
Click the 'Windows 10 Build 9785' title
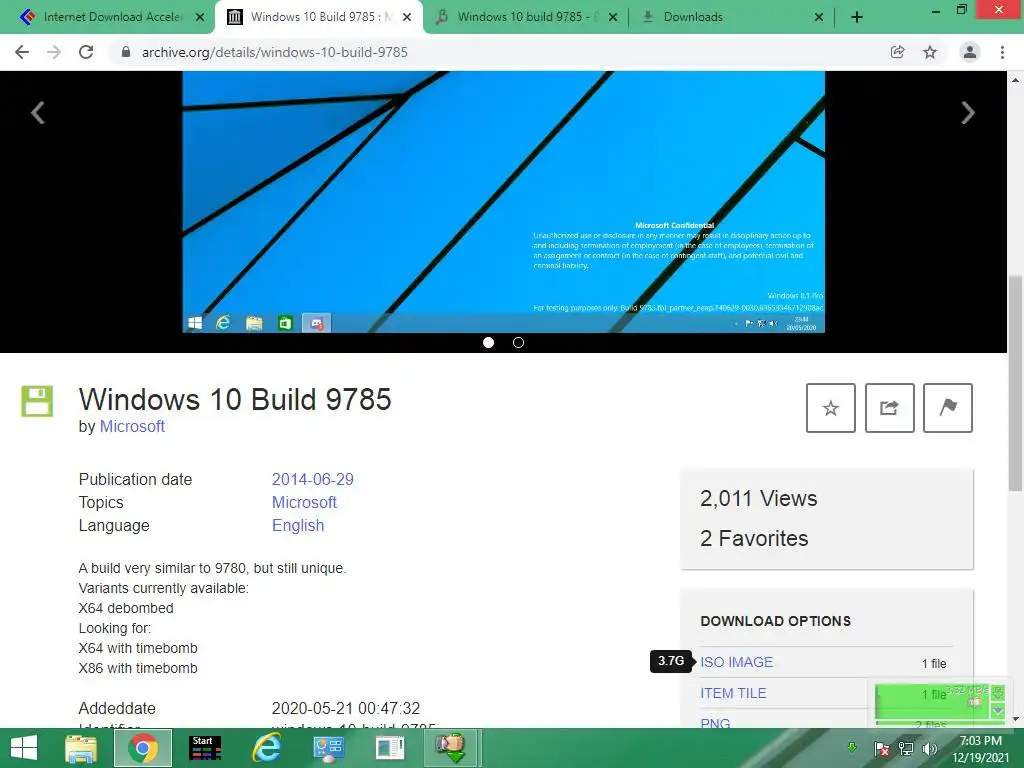235,399
